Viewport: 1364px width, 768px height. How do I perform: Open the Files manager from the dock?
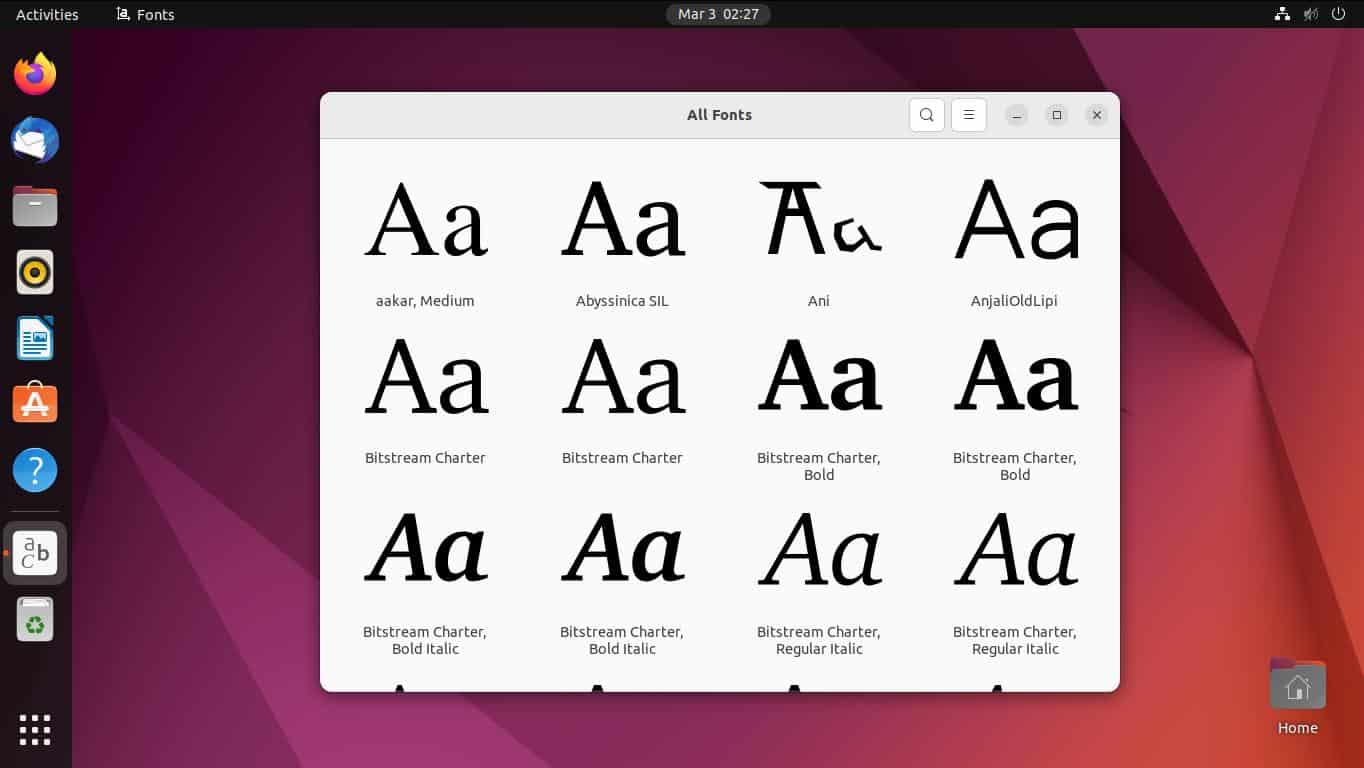coord(35,206)
